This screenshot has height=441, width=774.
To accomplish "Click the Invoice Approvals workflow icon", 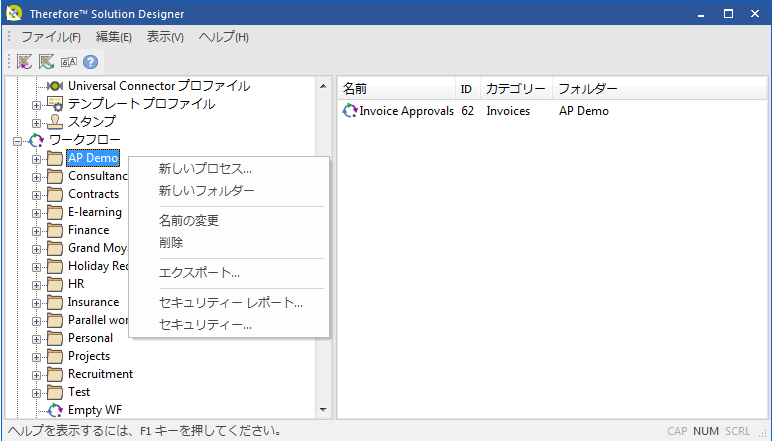I will (350, 111).
